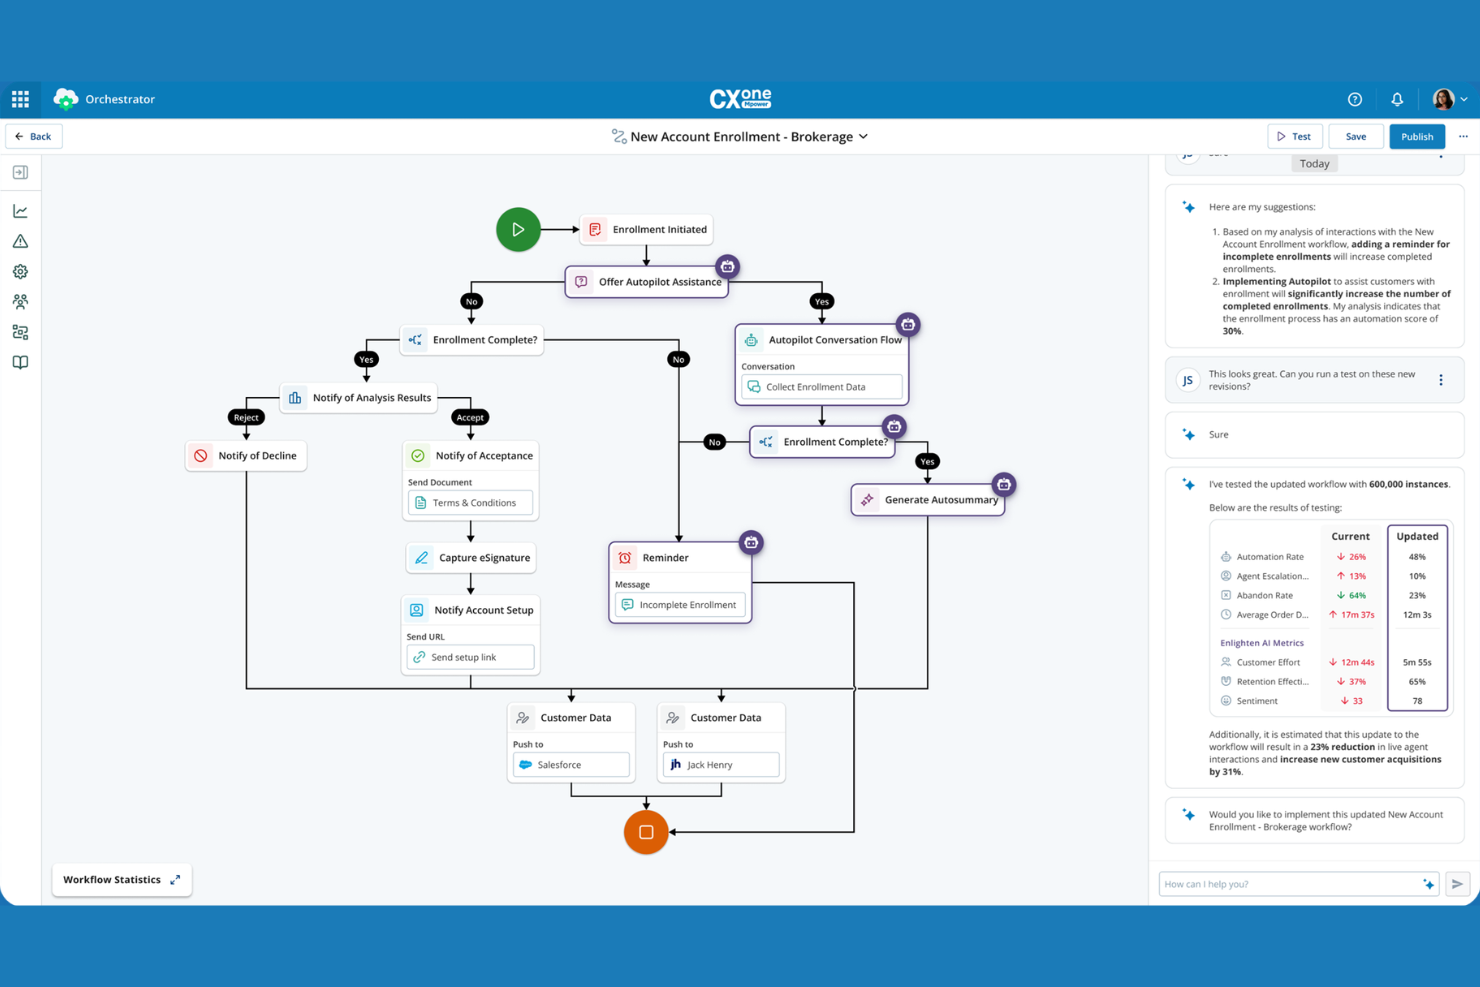1480x987 pixels.
Task: Click the orange workflow end node
Action: click(x=646, y=832)
